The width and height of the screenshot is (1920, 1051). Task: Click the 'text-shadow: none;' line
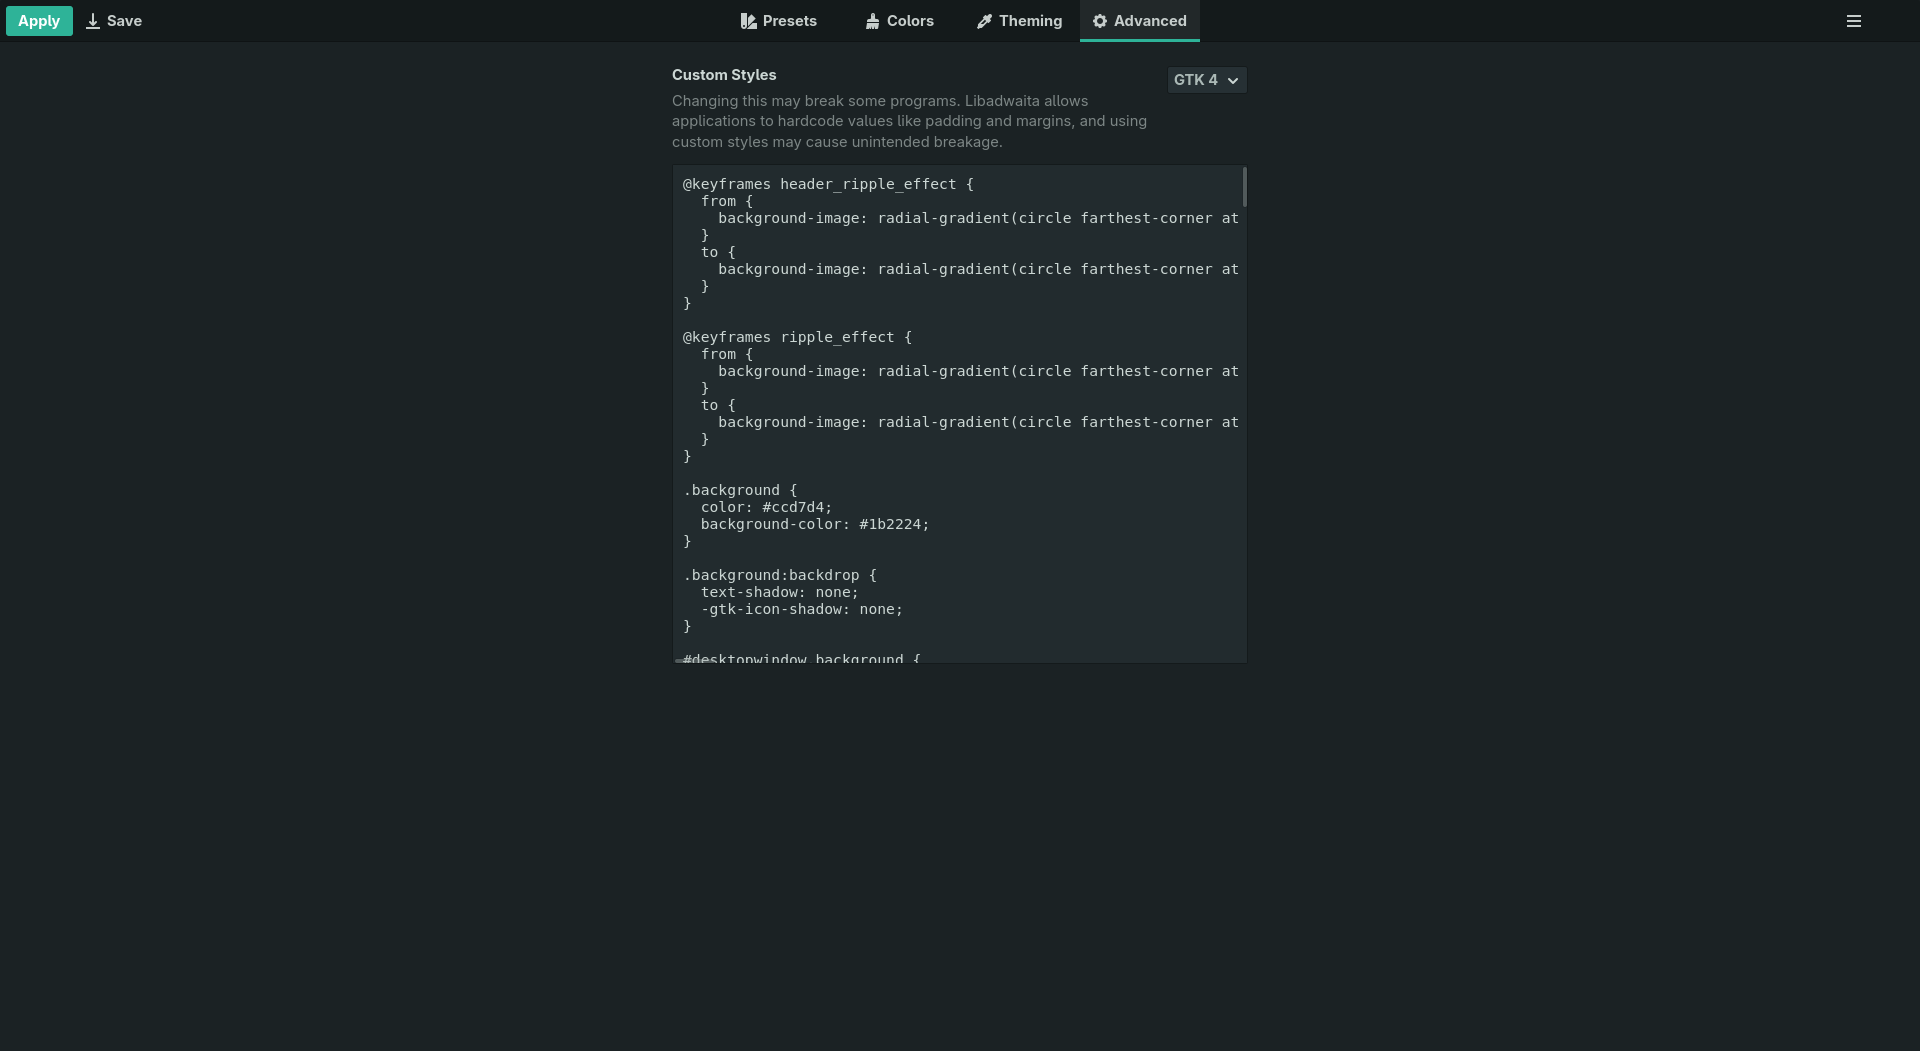[x=779, y=592]
